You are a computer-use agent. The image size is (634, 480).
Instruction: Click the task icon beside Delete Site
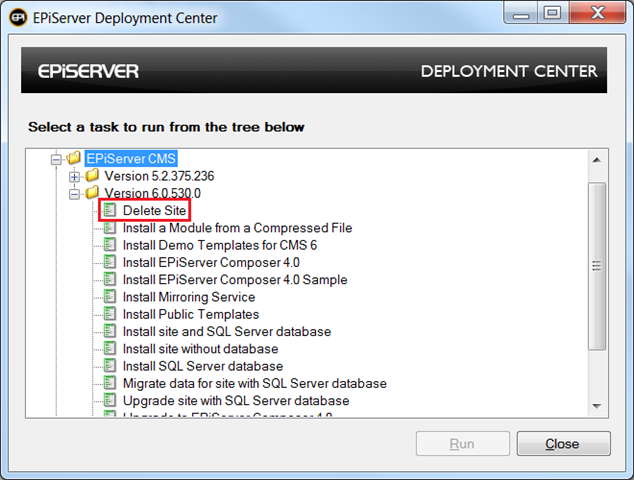[111, 211]
